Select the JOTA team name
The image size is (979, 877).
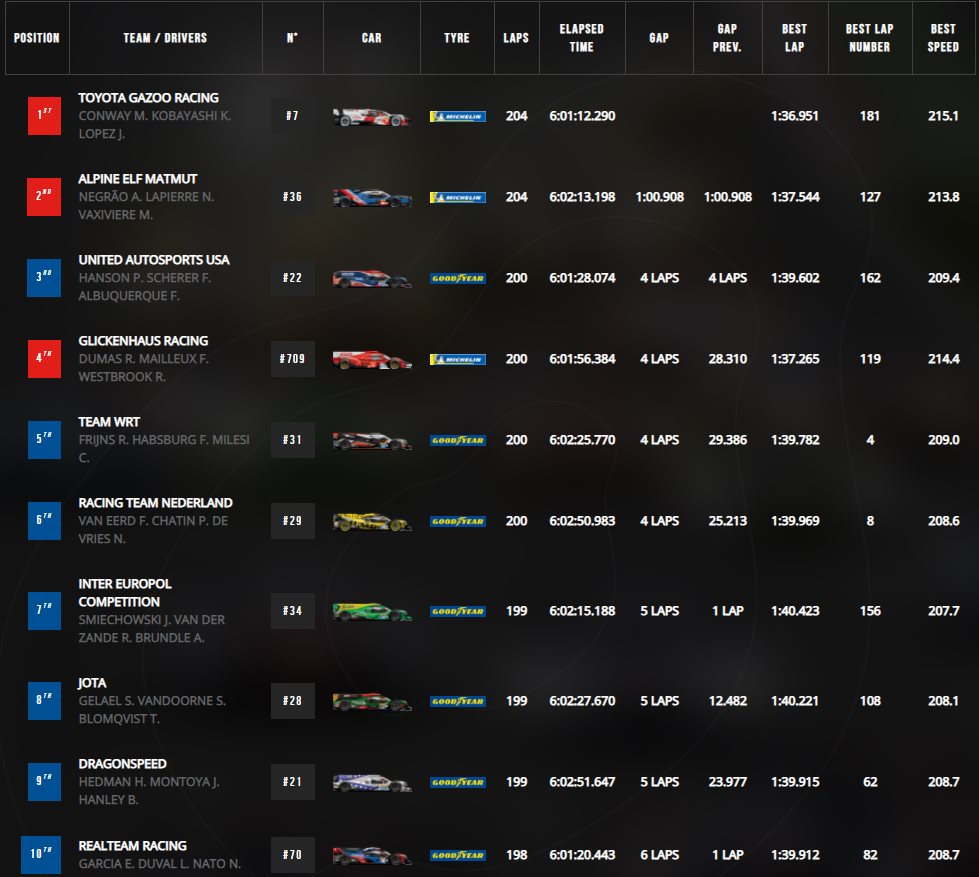(92, 683)
